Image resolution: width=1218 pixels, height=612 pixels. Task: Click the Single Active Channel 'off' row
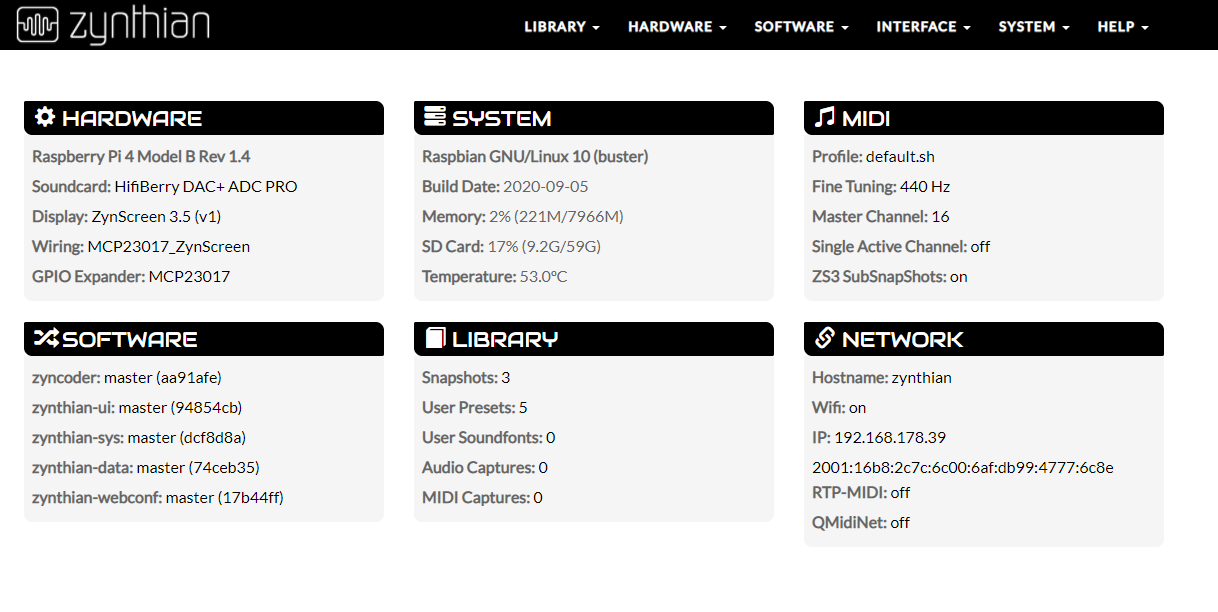[x=901, y=246]
